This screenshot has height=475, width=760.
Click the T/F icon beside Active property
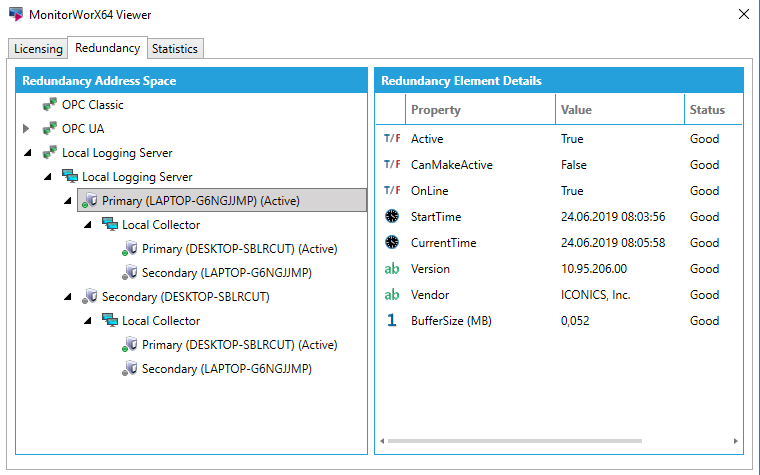392,139
